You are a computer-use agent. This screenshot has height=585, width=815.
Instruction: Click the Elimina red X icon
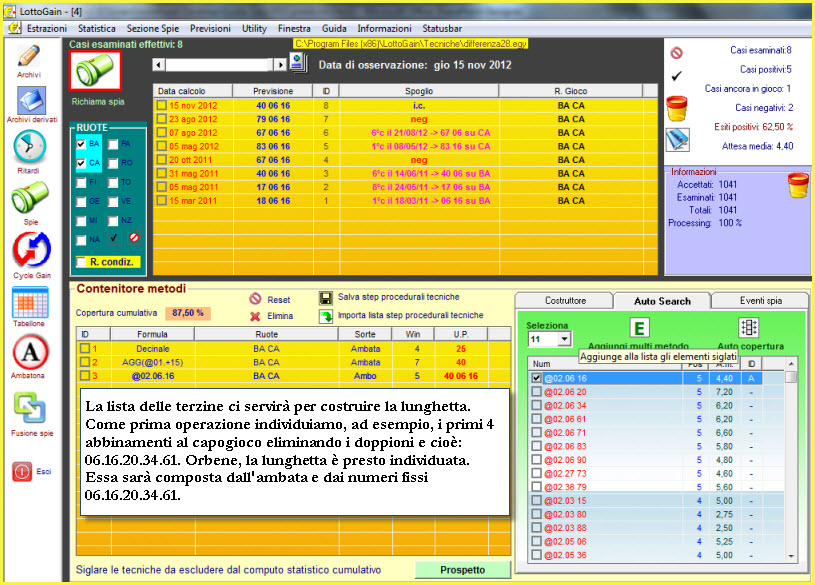pyautogui.click(x=255, y=316)
